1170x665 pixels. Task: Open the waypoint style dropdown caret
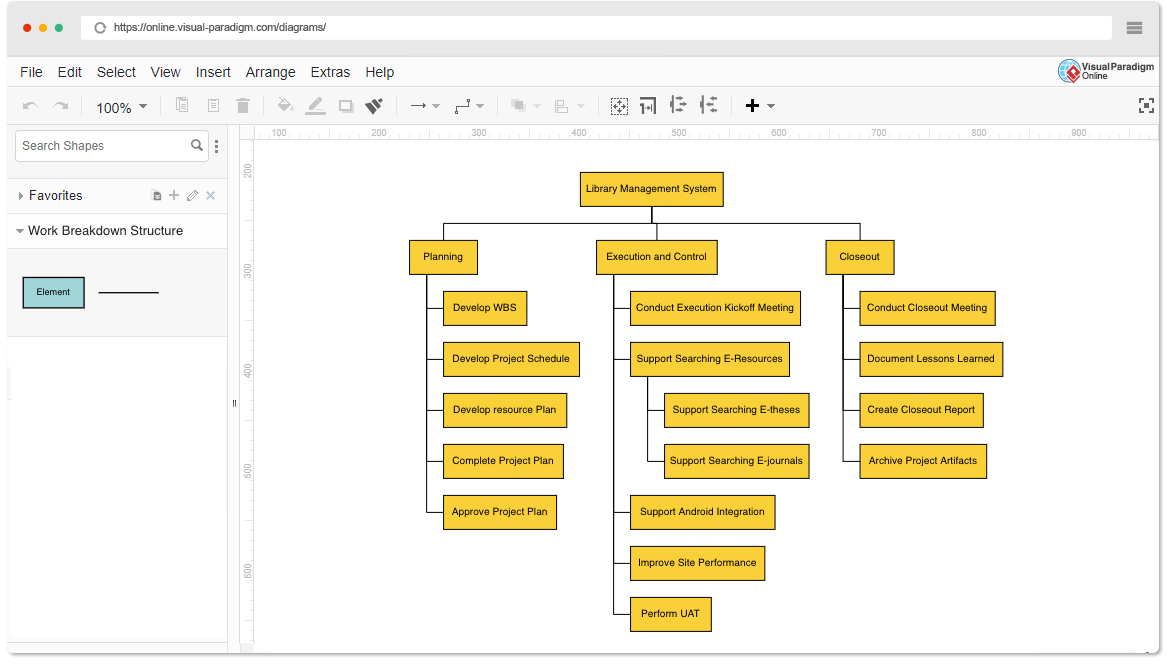click(x=480, y=106)
